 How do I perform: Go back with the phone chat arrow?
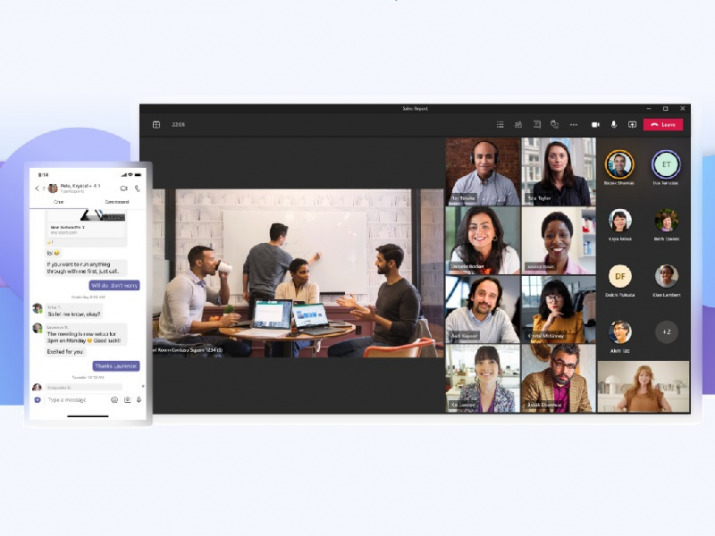coord(37,188)
